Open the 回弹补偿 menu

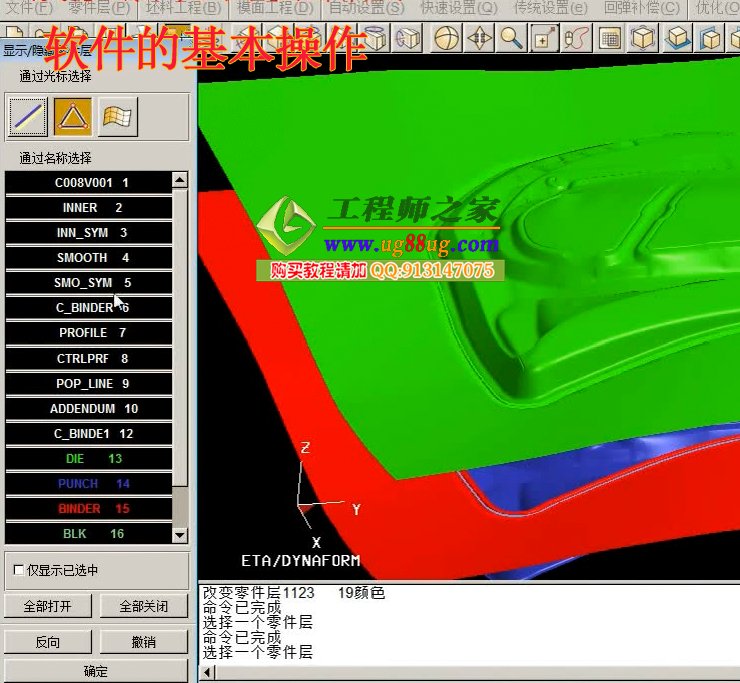[642, 8]
